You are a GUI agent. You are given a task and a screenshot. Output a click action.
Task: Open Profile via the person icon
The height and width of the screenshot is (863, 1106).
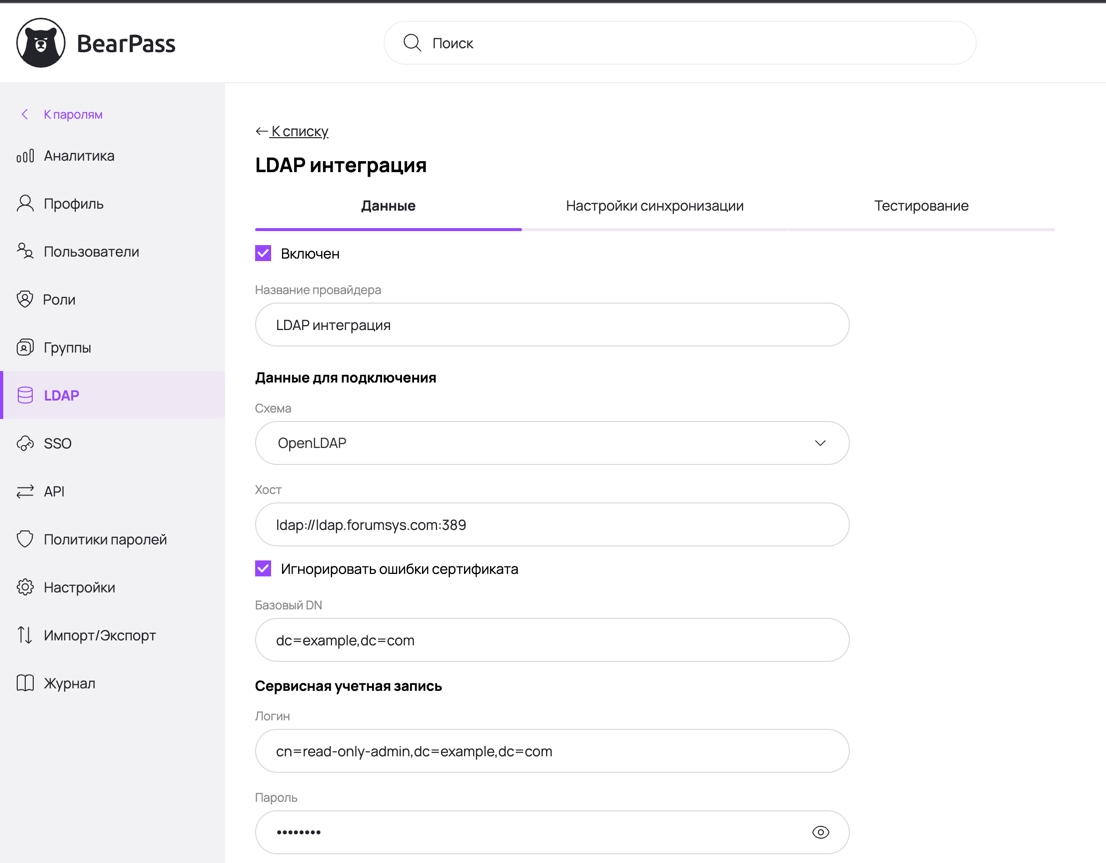[25, 204]
